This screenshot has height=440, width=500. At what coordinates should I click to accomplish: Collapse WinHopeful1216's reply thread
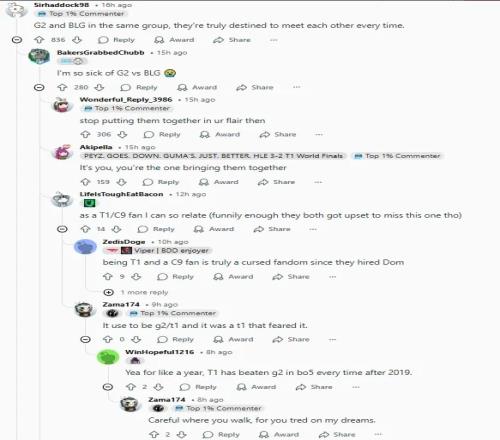pyautogui.click(x=108, y=387)
